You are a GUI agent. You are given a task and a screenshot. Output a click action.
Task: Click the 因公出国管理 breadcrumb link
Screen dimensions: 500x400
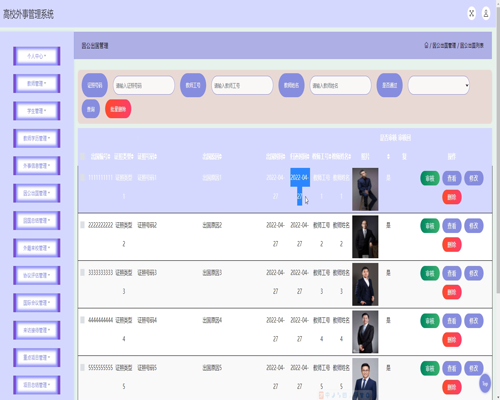coord(444,45)
